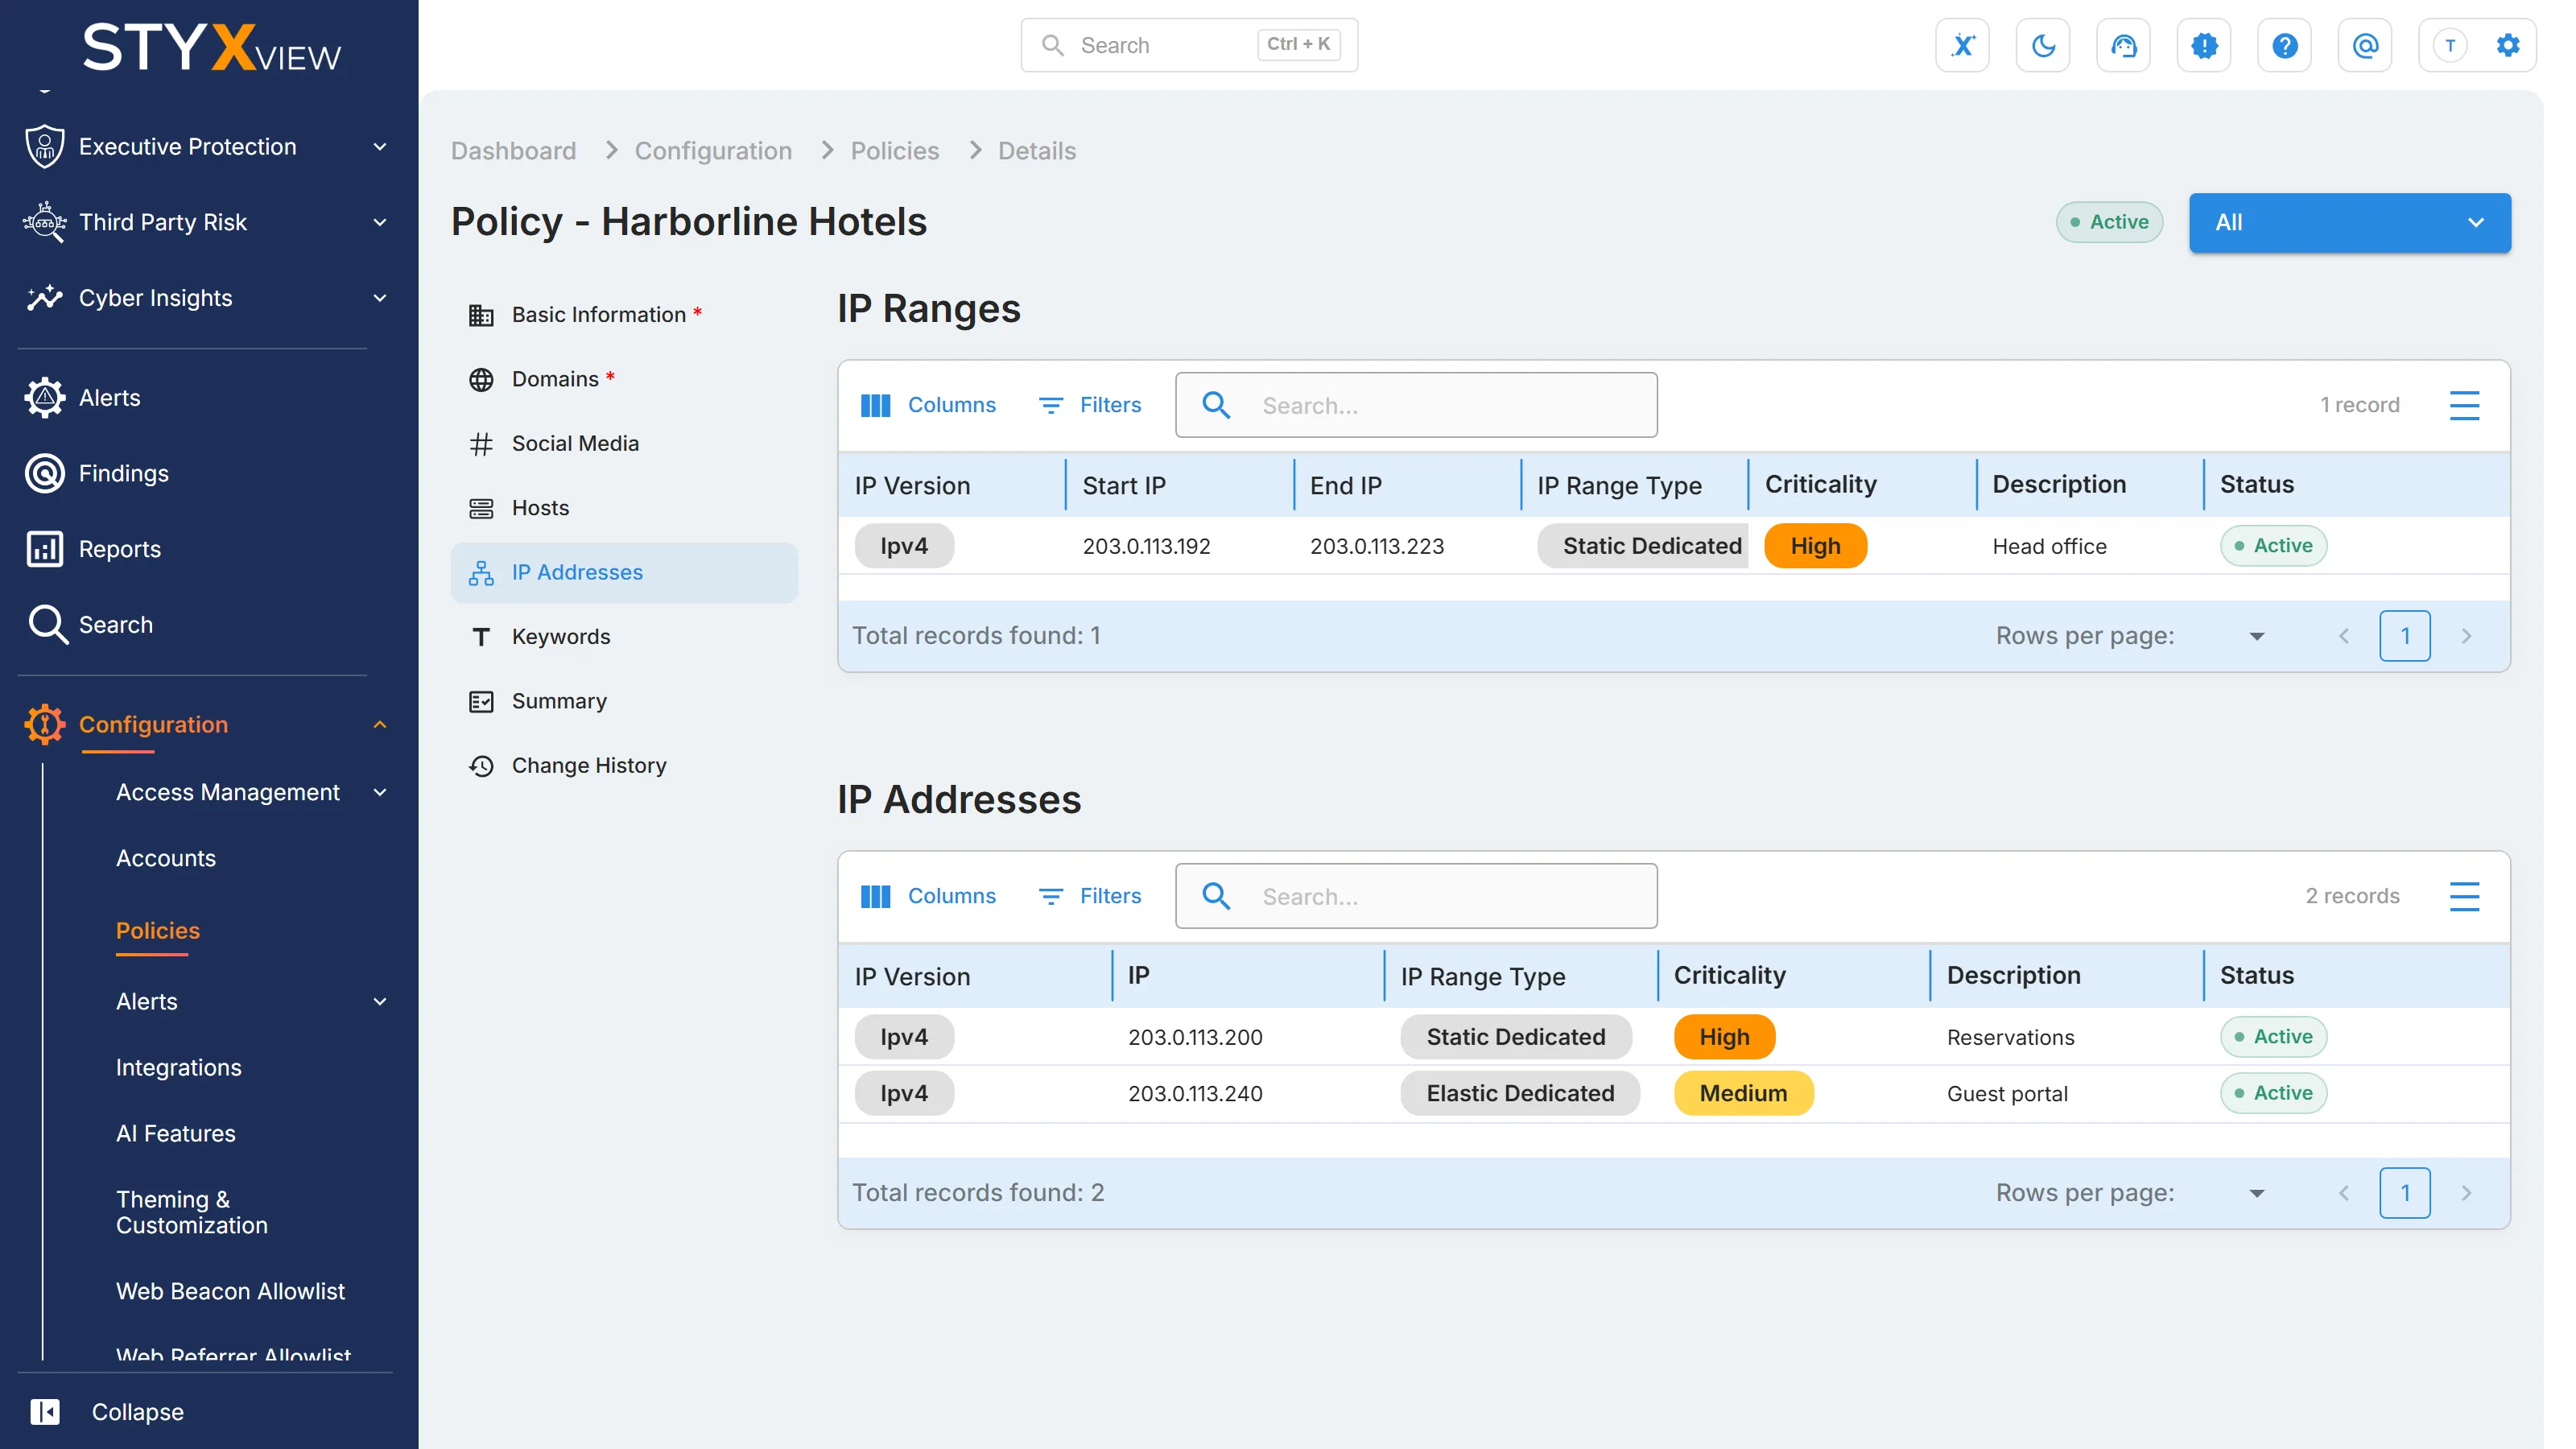The image size is (2576, 1449).
Task: Open IP Addresses rows per page dropdown
Action: (2256, 1193)
